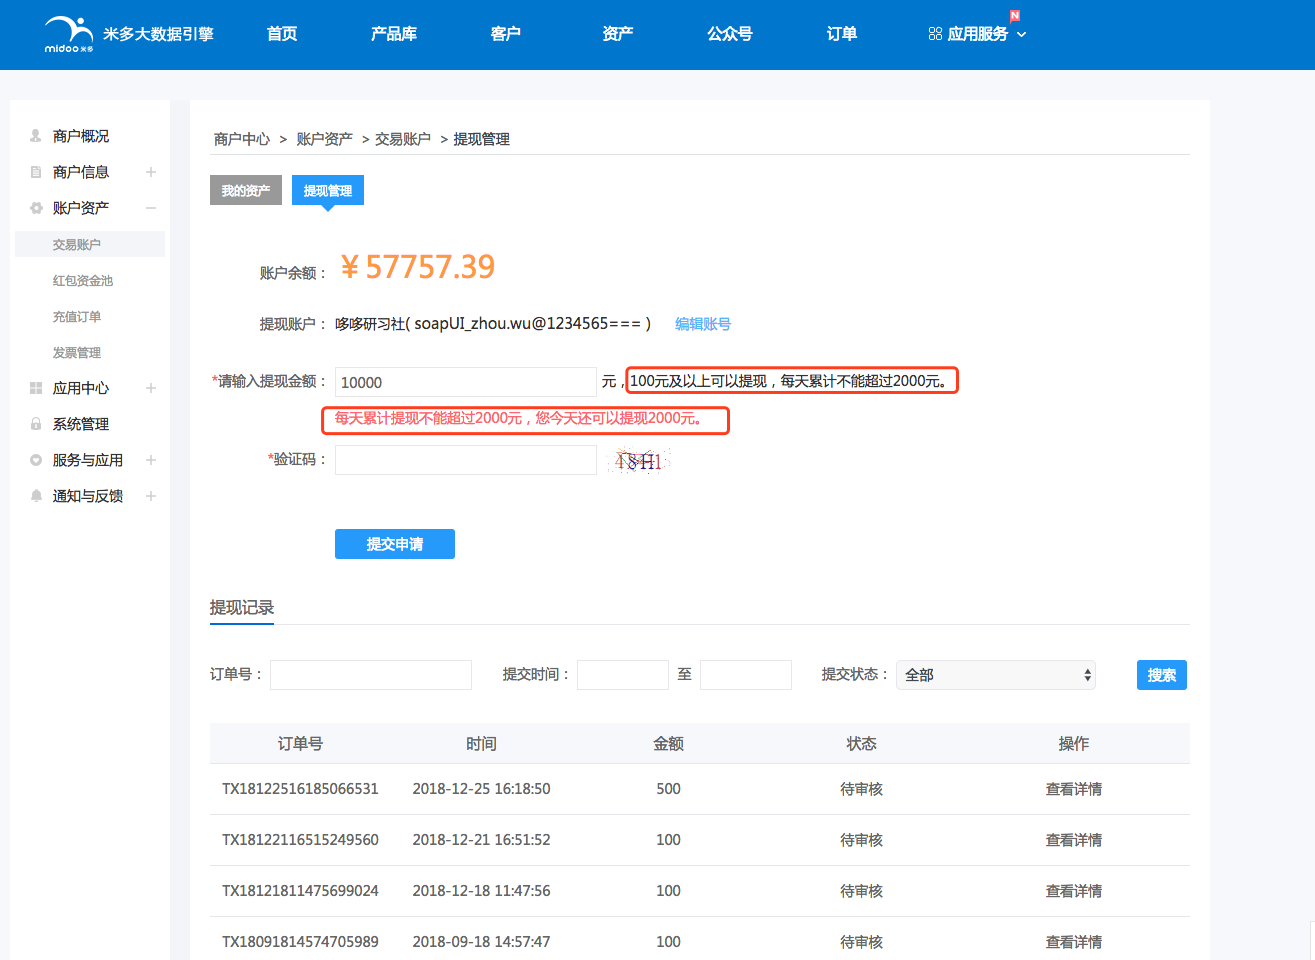Switch to 我的资产 tab
The image size is (1315, 960).
coord(246,190)
